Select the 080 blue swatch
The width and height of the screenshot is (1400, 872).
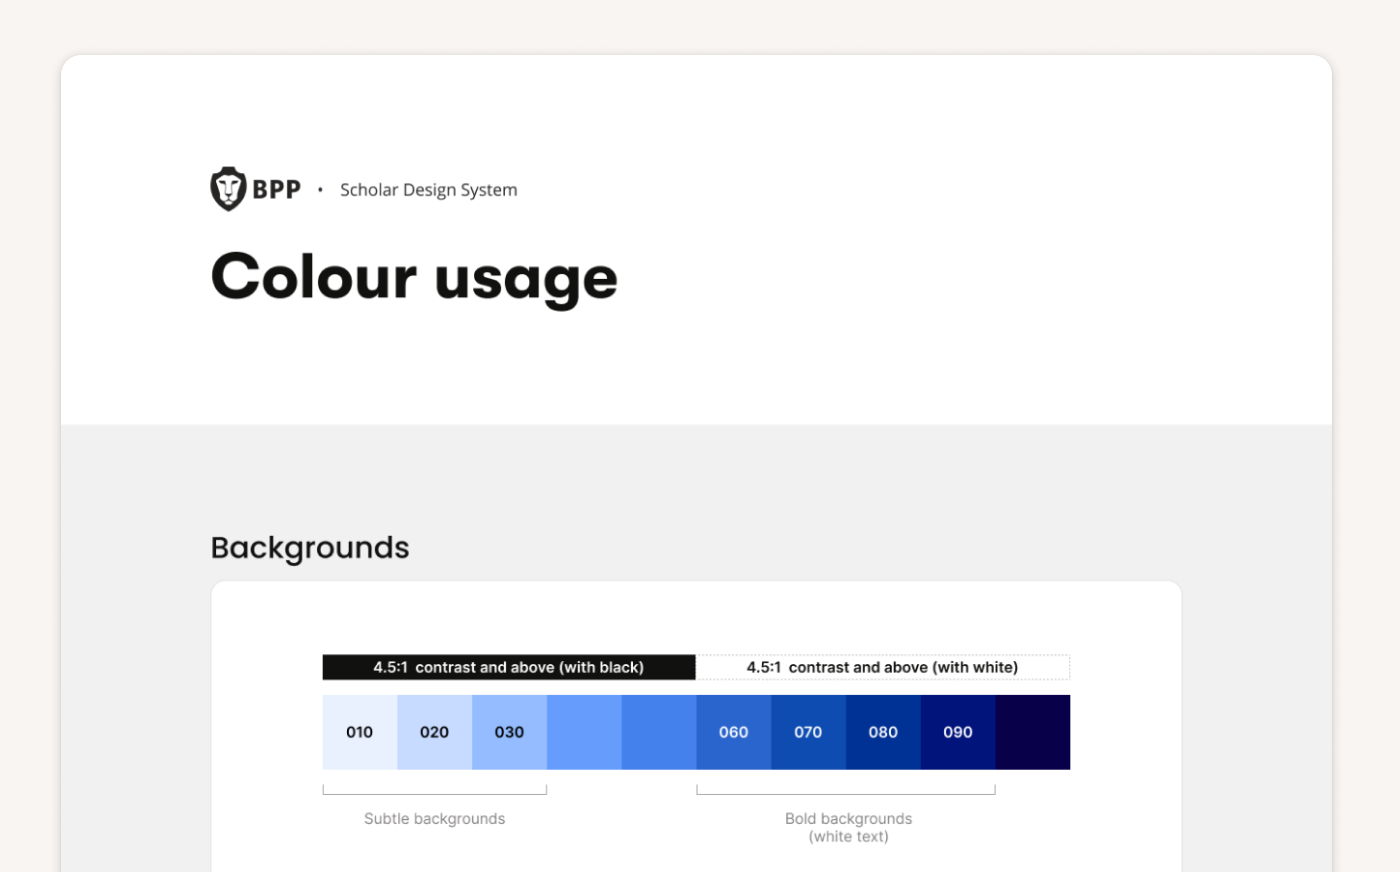point(883,732)
